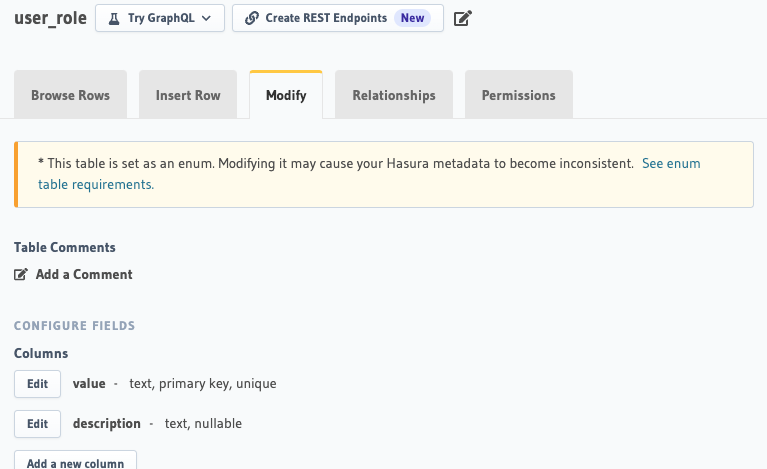Select the description column name
This screenshot has height=469, width=767.
[107, 424]
